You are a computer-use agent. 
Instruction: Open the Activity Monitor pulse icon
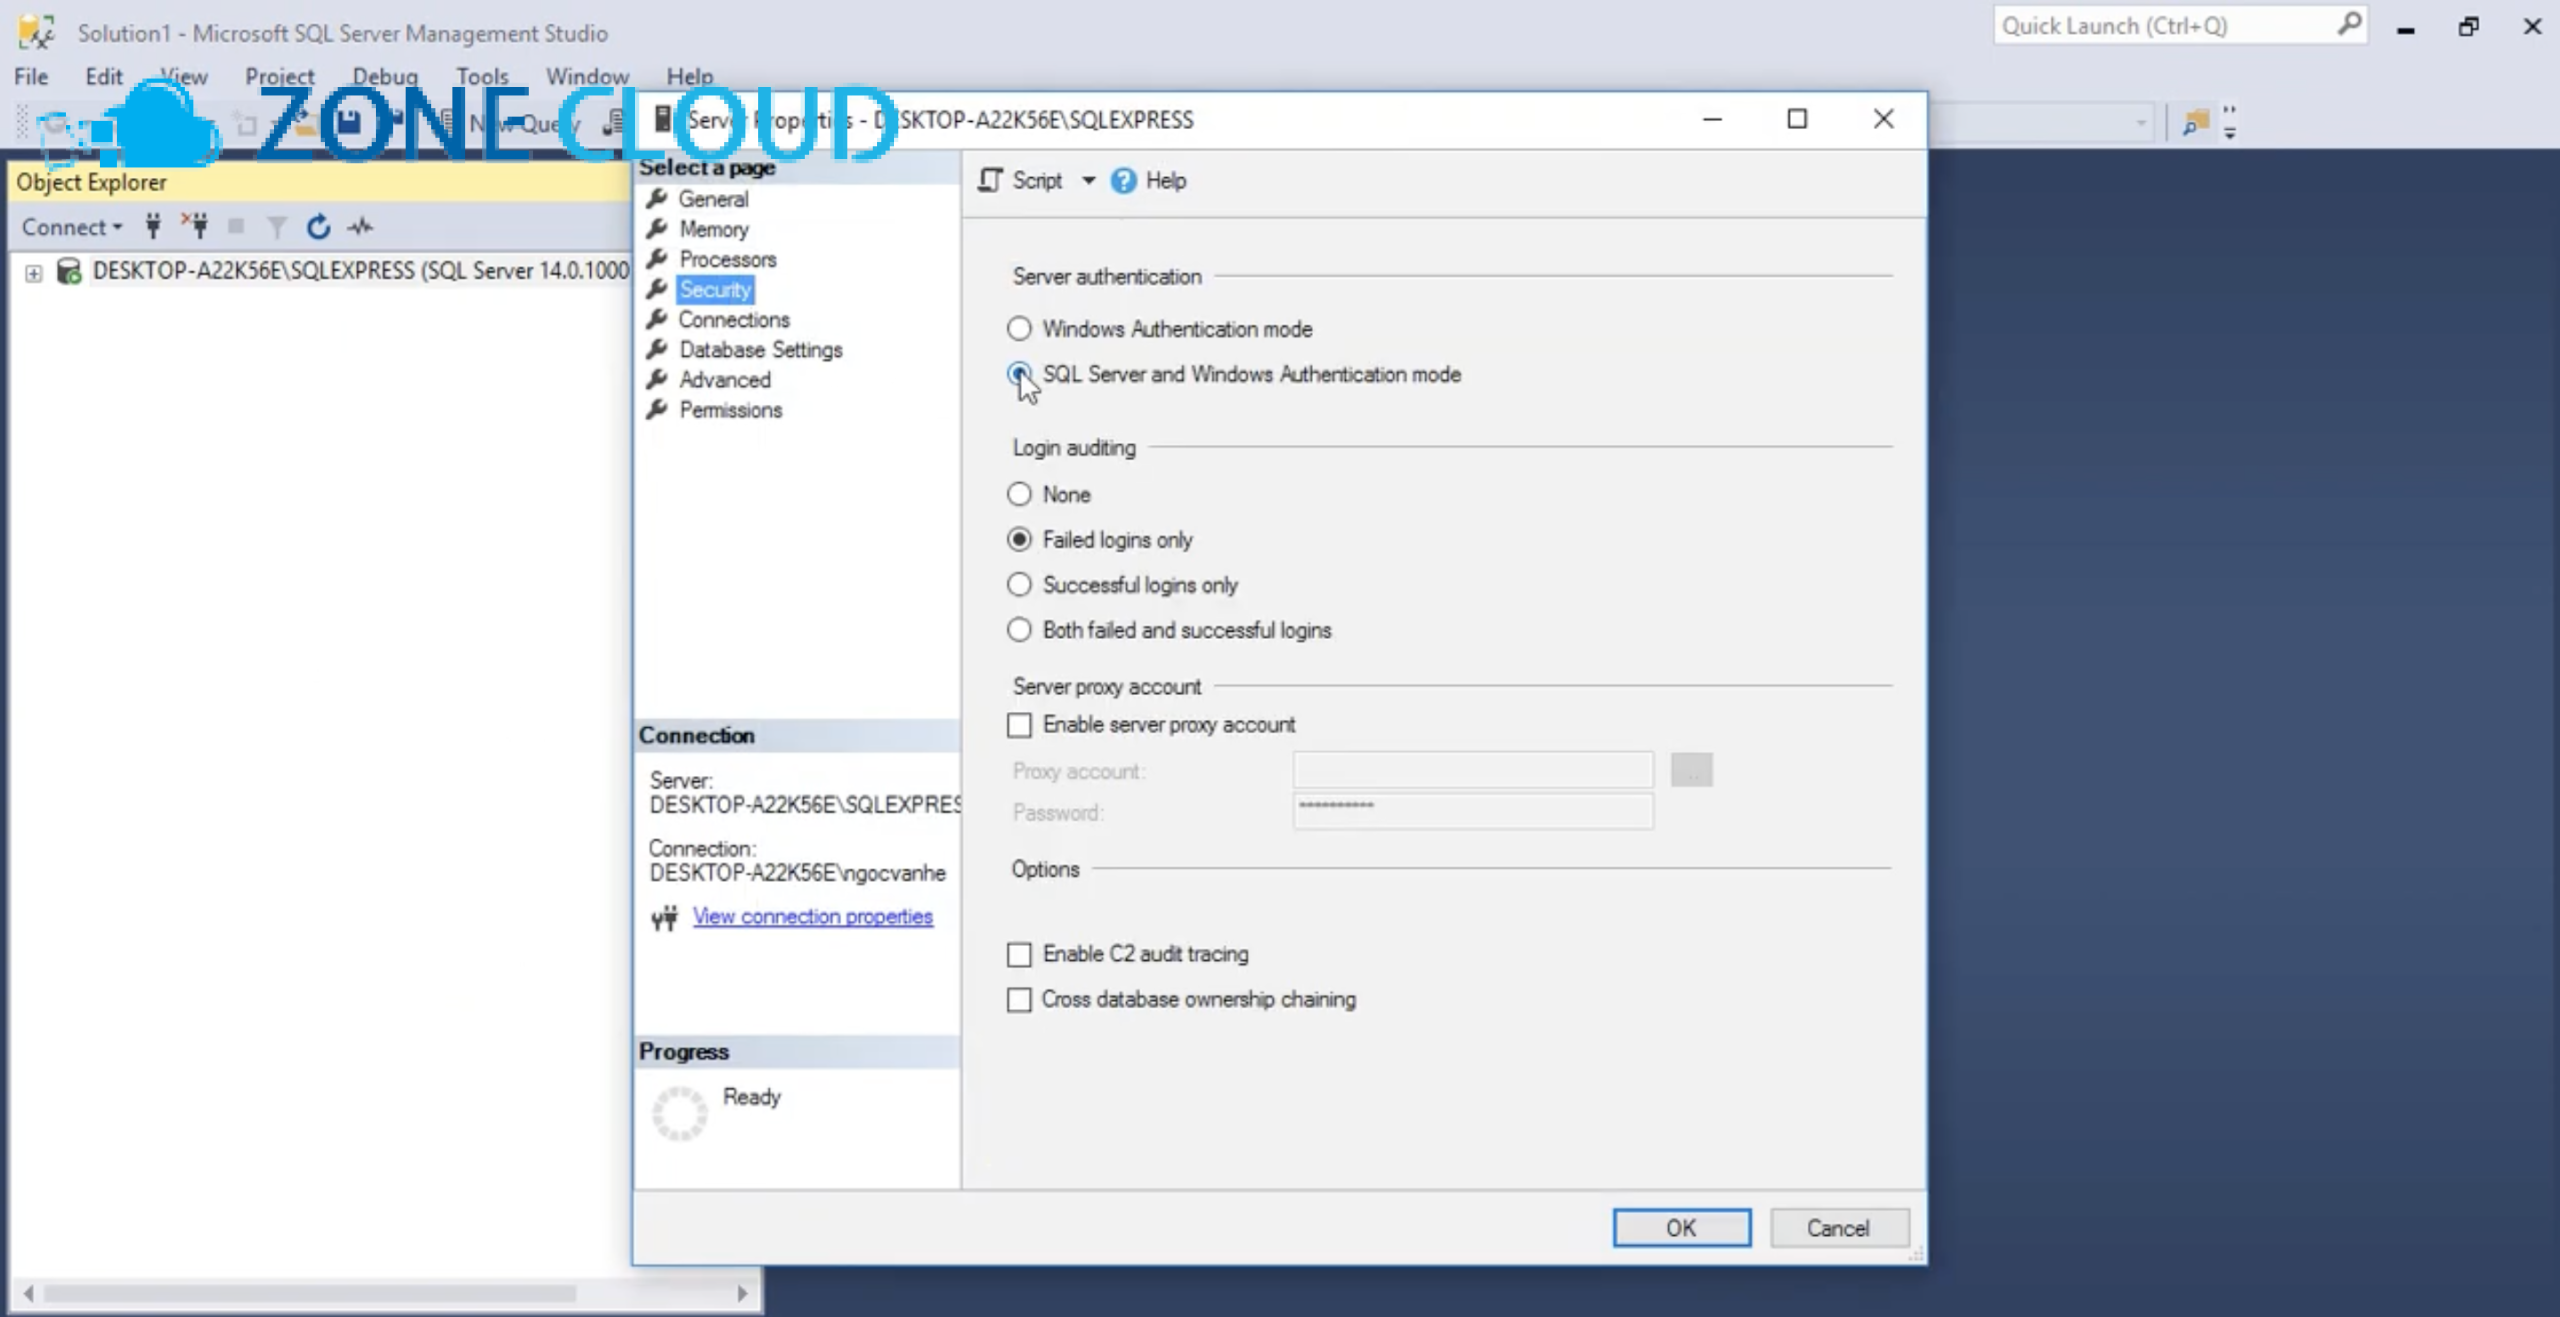click(x=360, y=227)
